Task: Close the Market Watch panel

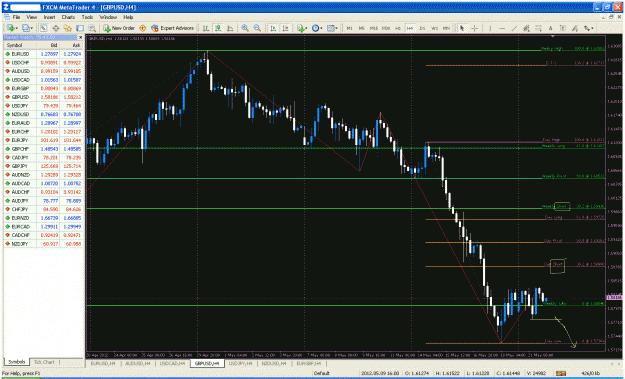Action: pyautogui.click(x=80, y=37)
